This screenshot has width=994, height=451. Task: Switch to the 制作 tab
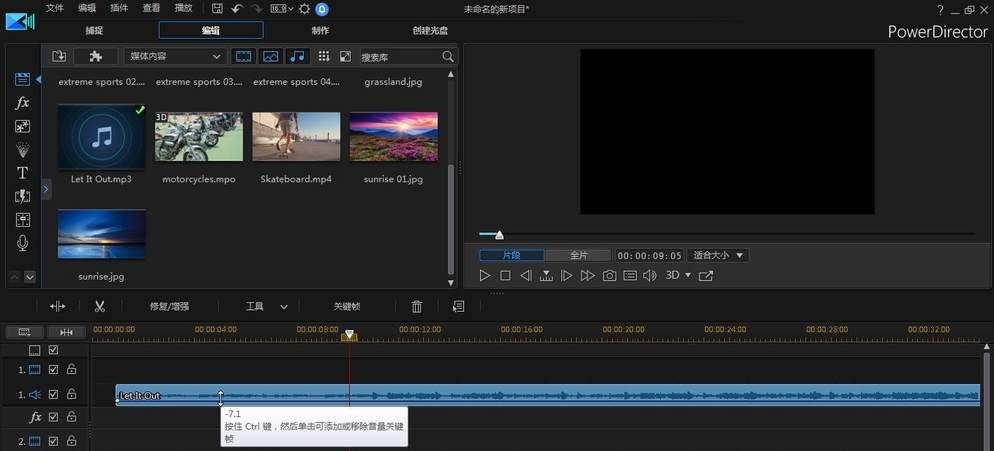[320, 30]
